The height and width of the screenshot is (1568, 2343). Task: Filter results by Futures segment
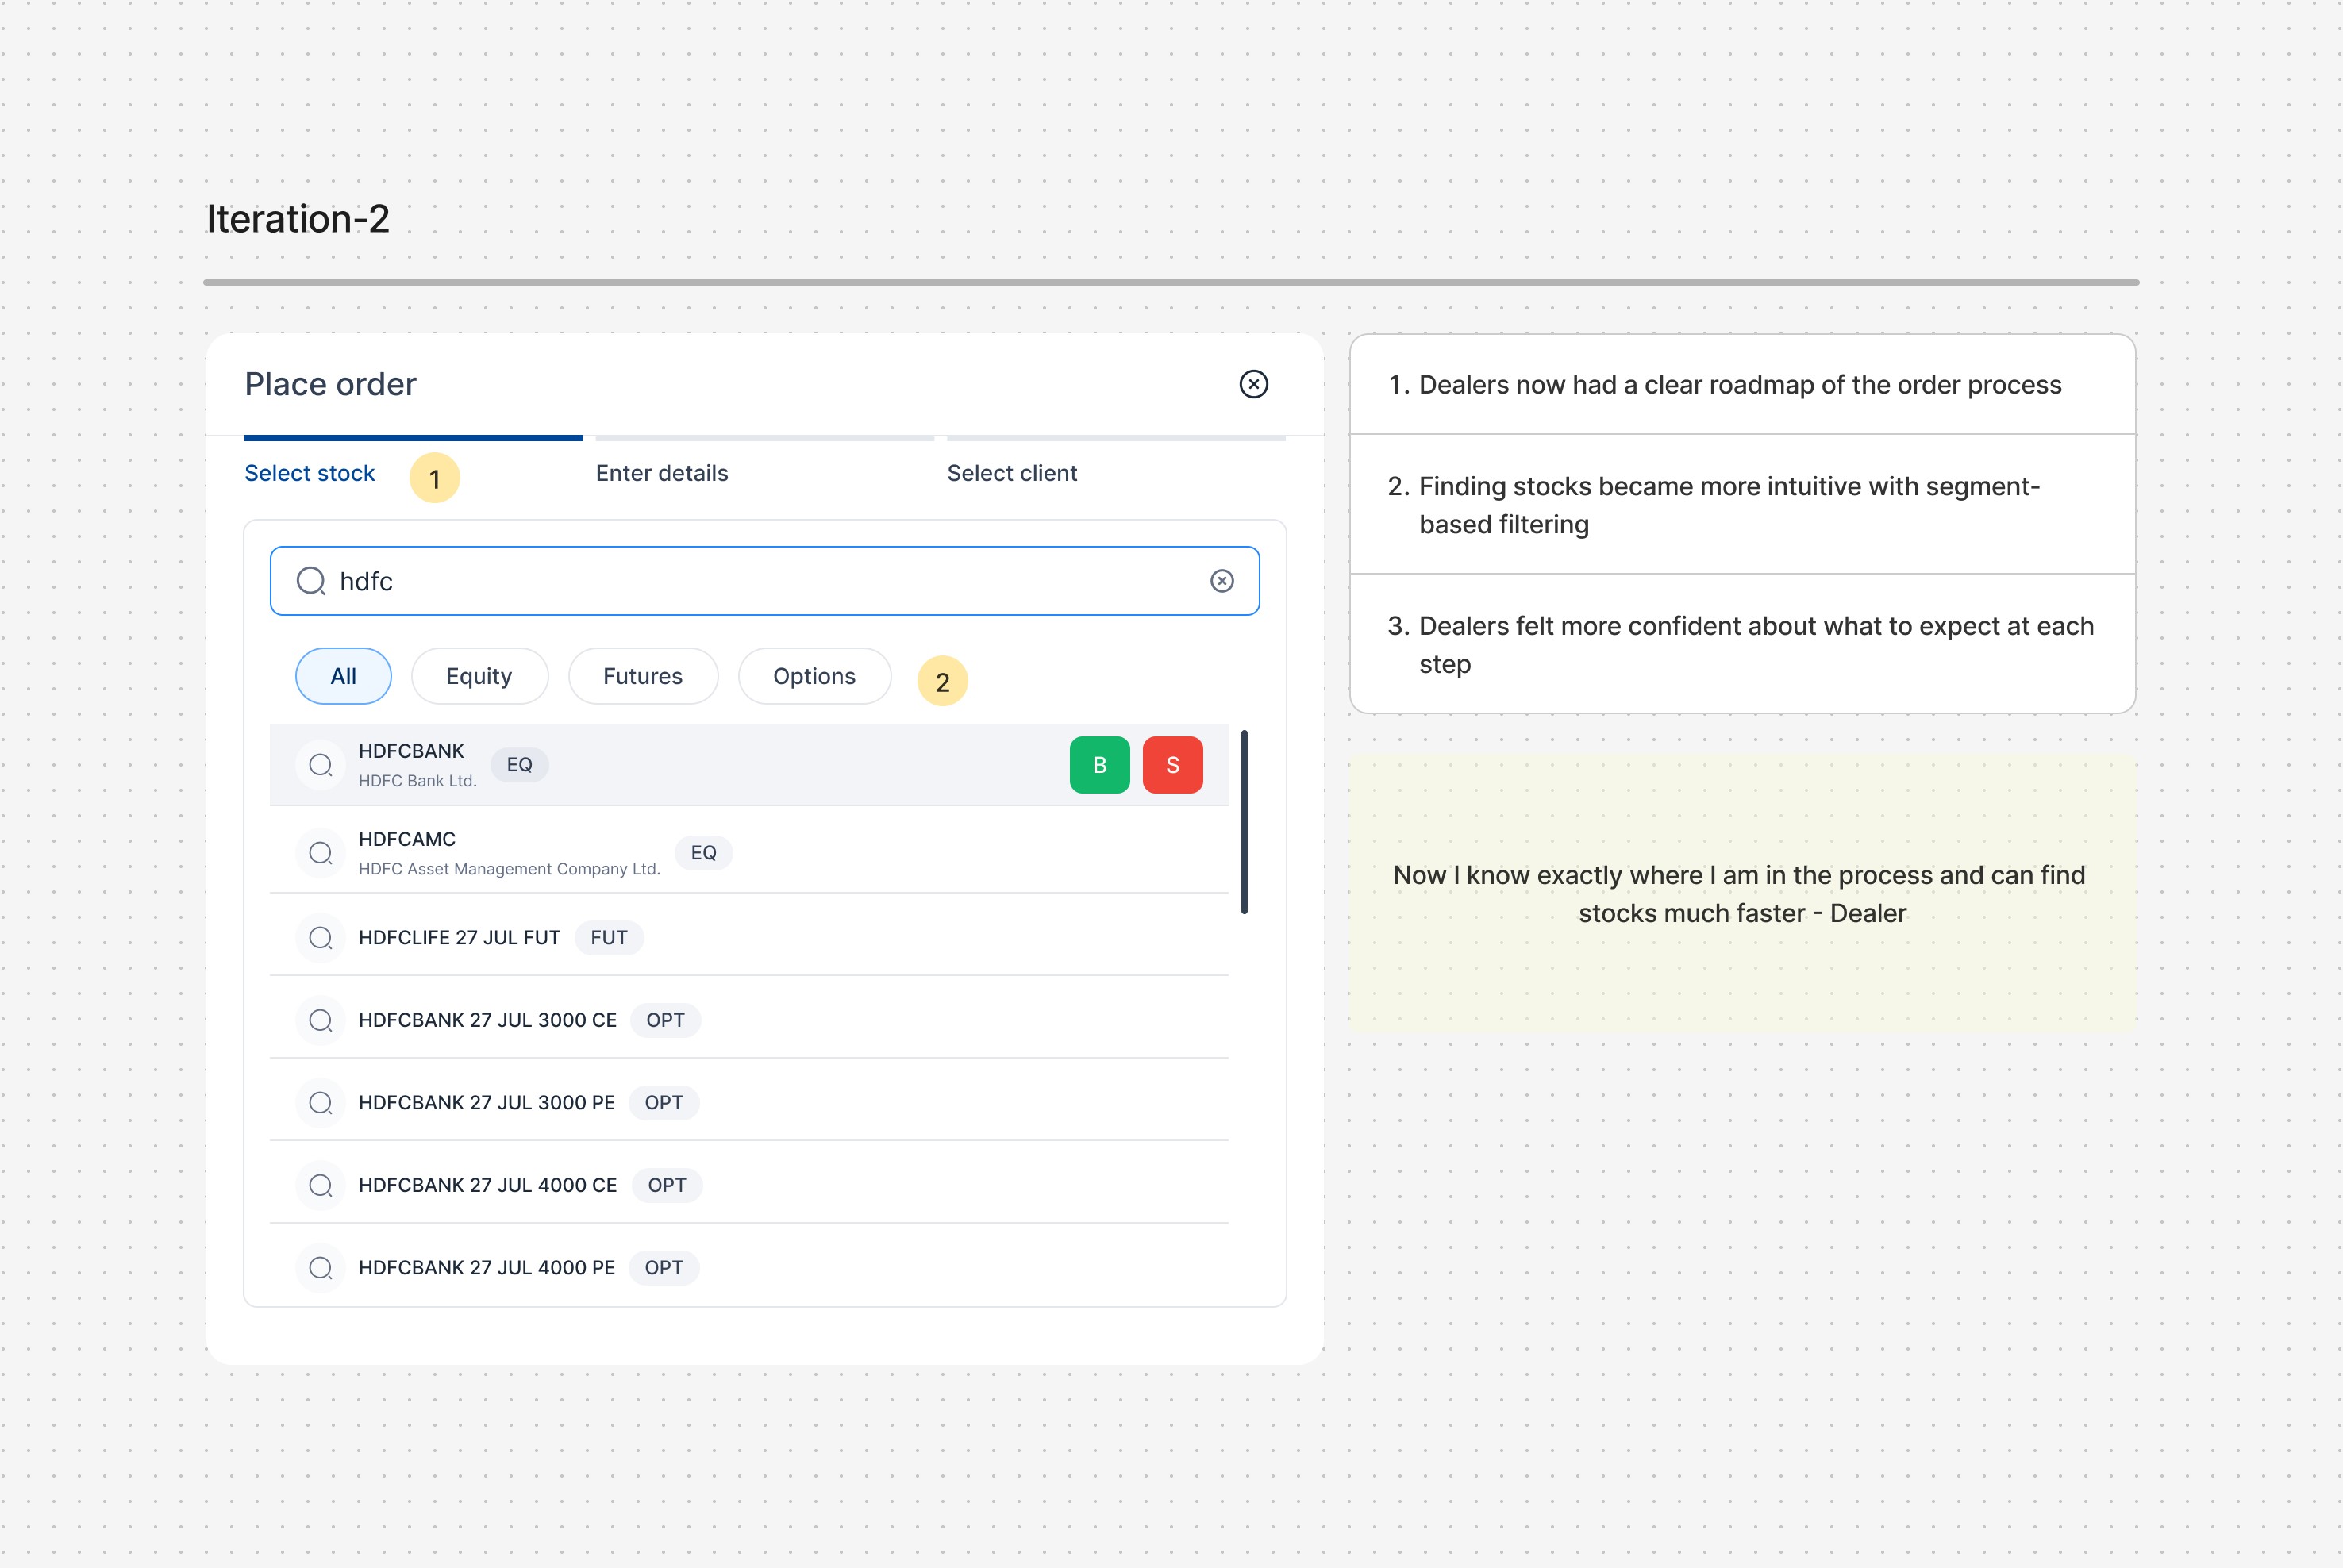click(642, 676)
